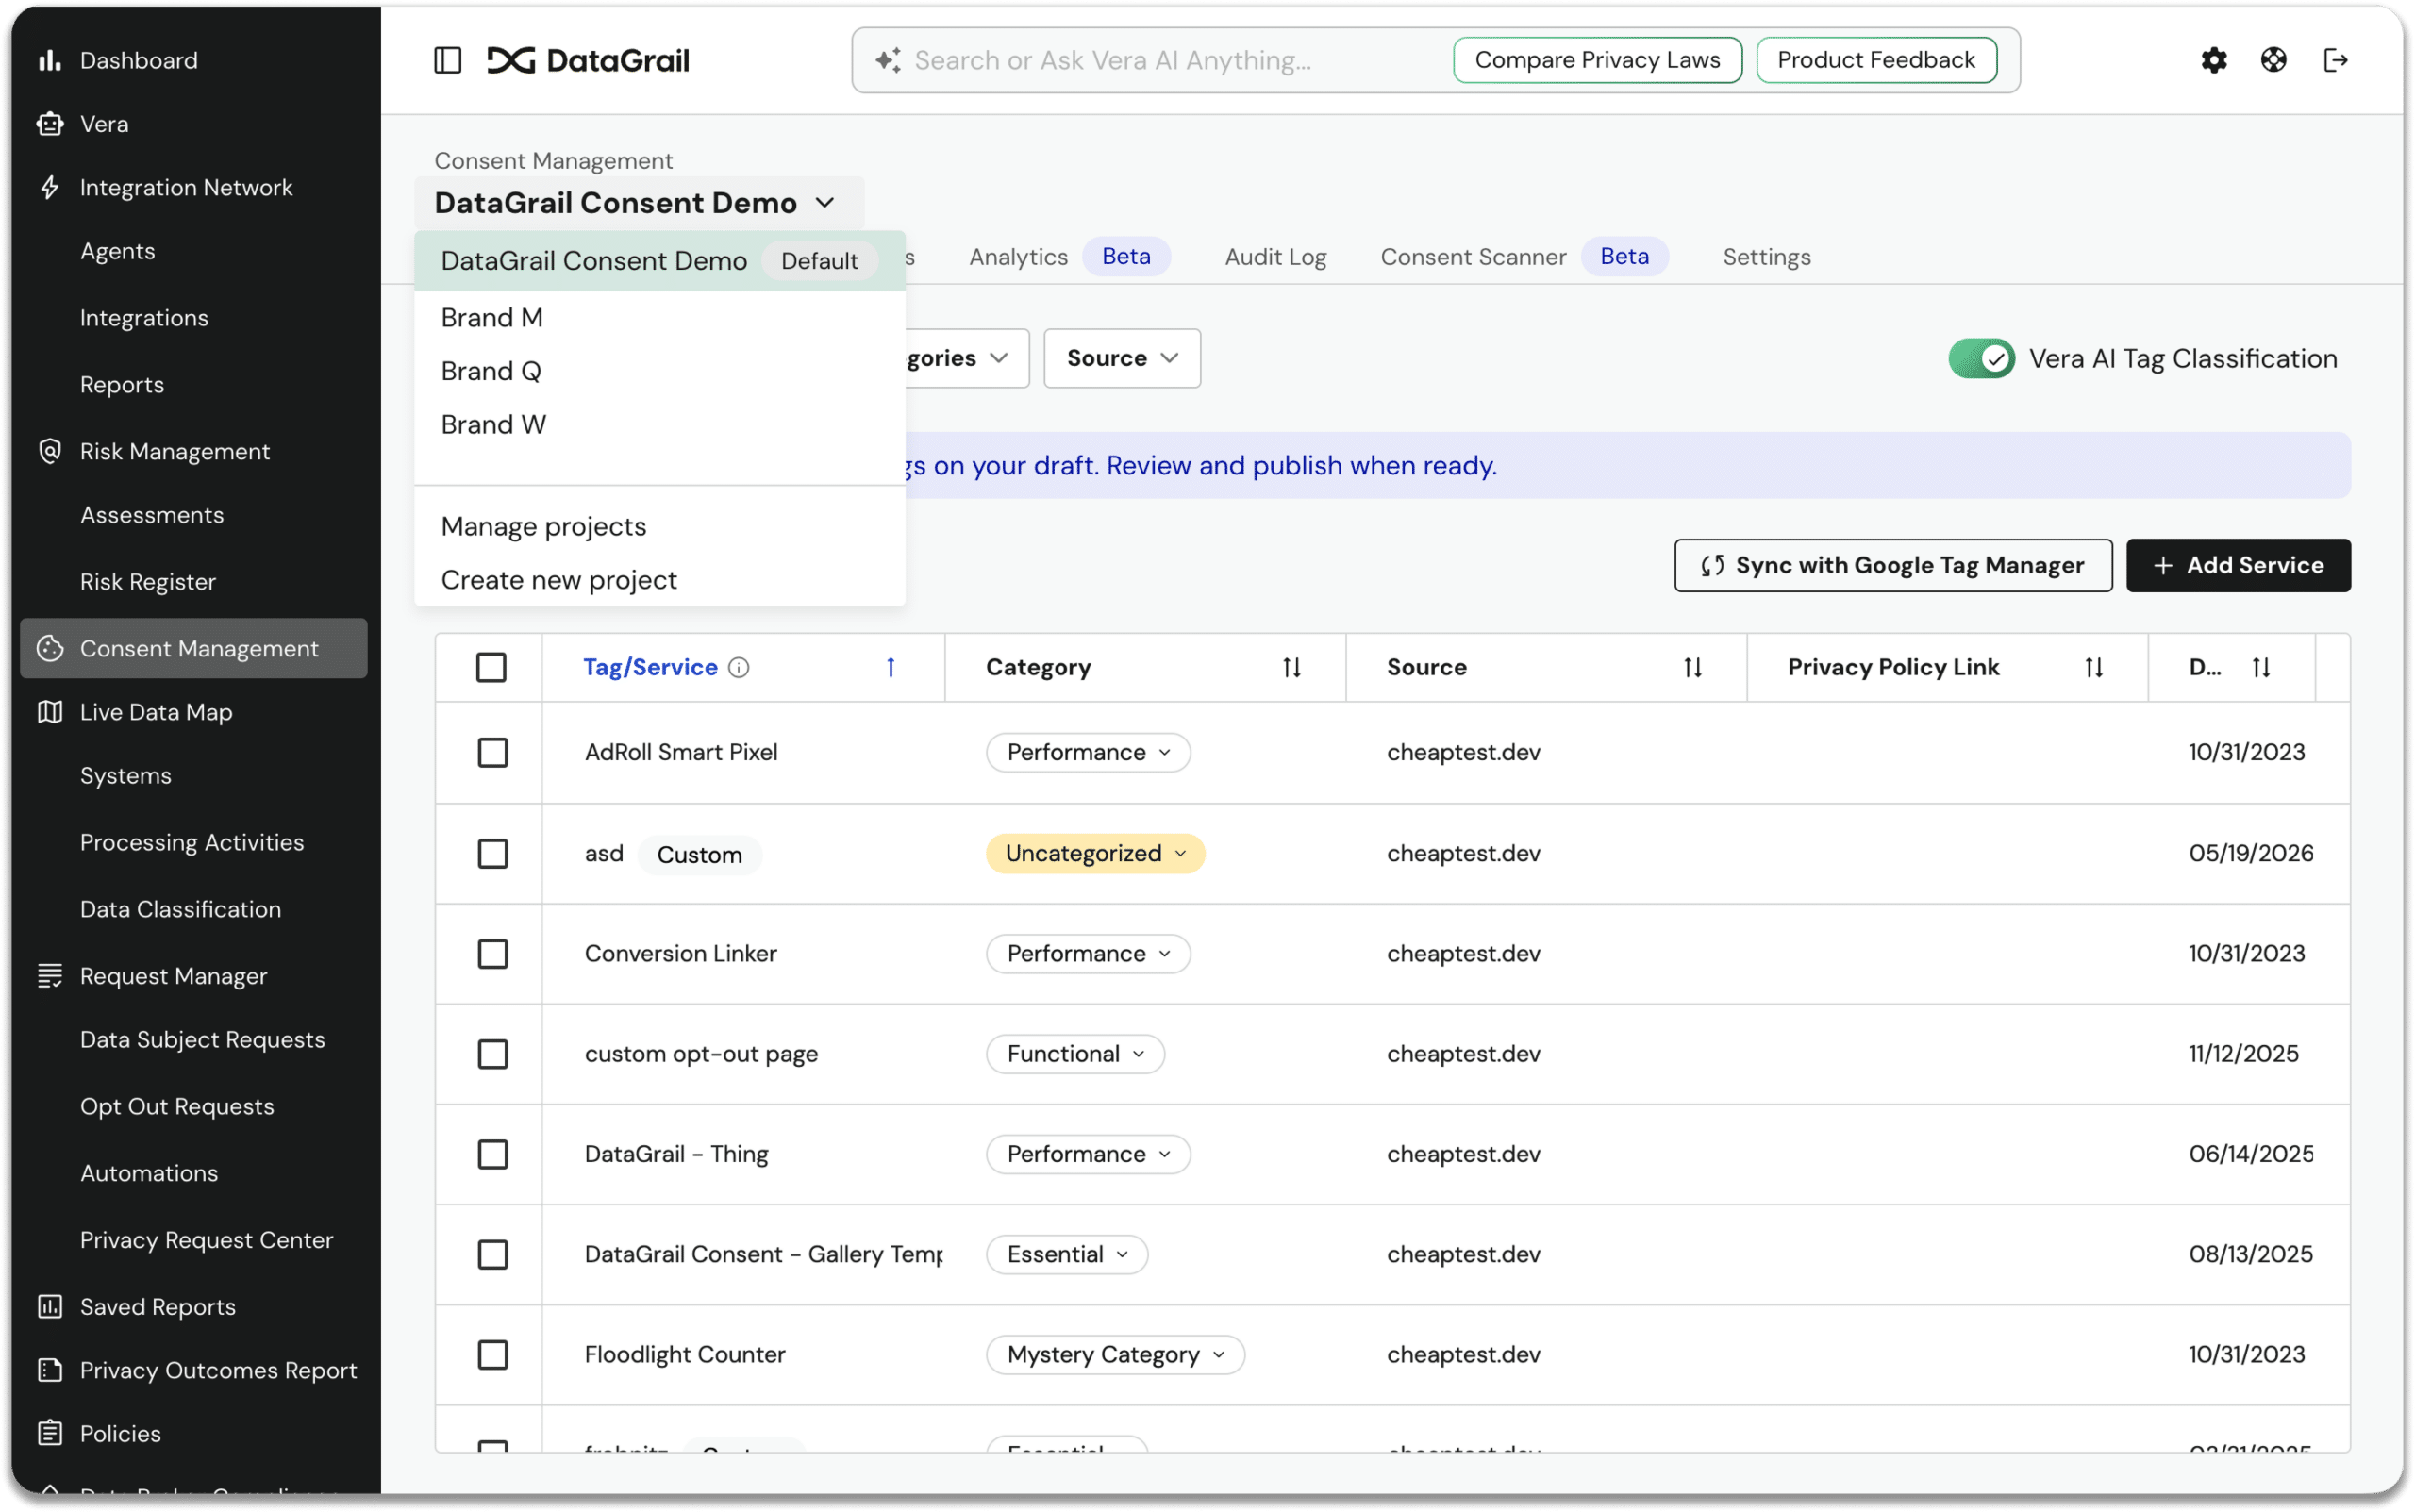Click the Vera AI sparkle icon in search
The image size is (2415, 1512).
tap(888, 60)
